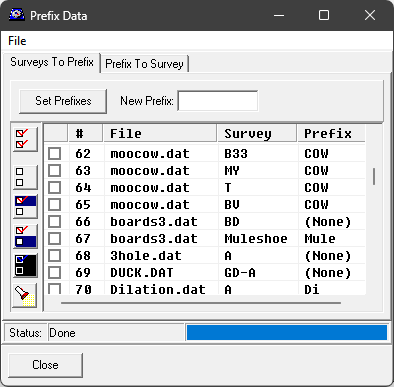Check the box for row 63

coord(55,171)
